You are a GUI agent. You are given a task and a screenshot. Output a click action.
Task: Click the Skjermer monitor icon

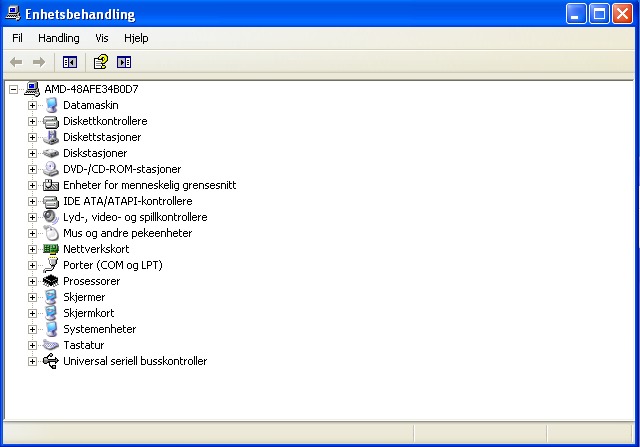[51, 297]
